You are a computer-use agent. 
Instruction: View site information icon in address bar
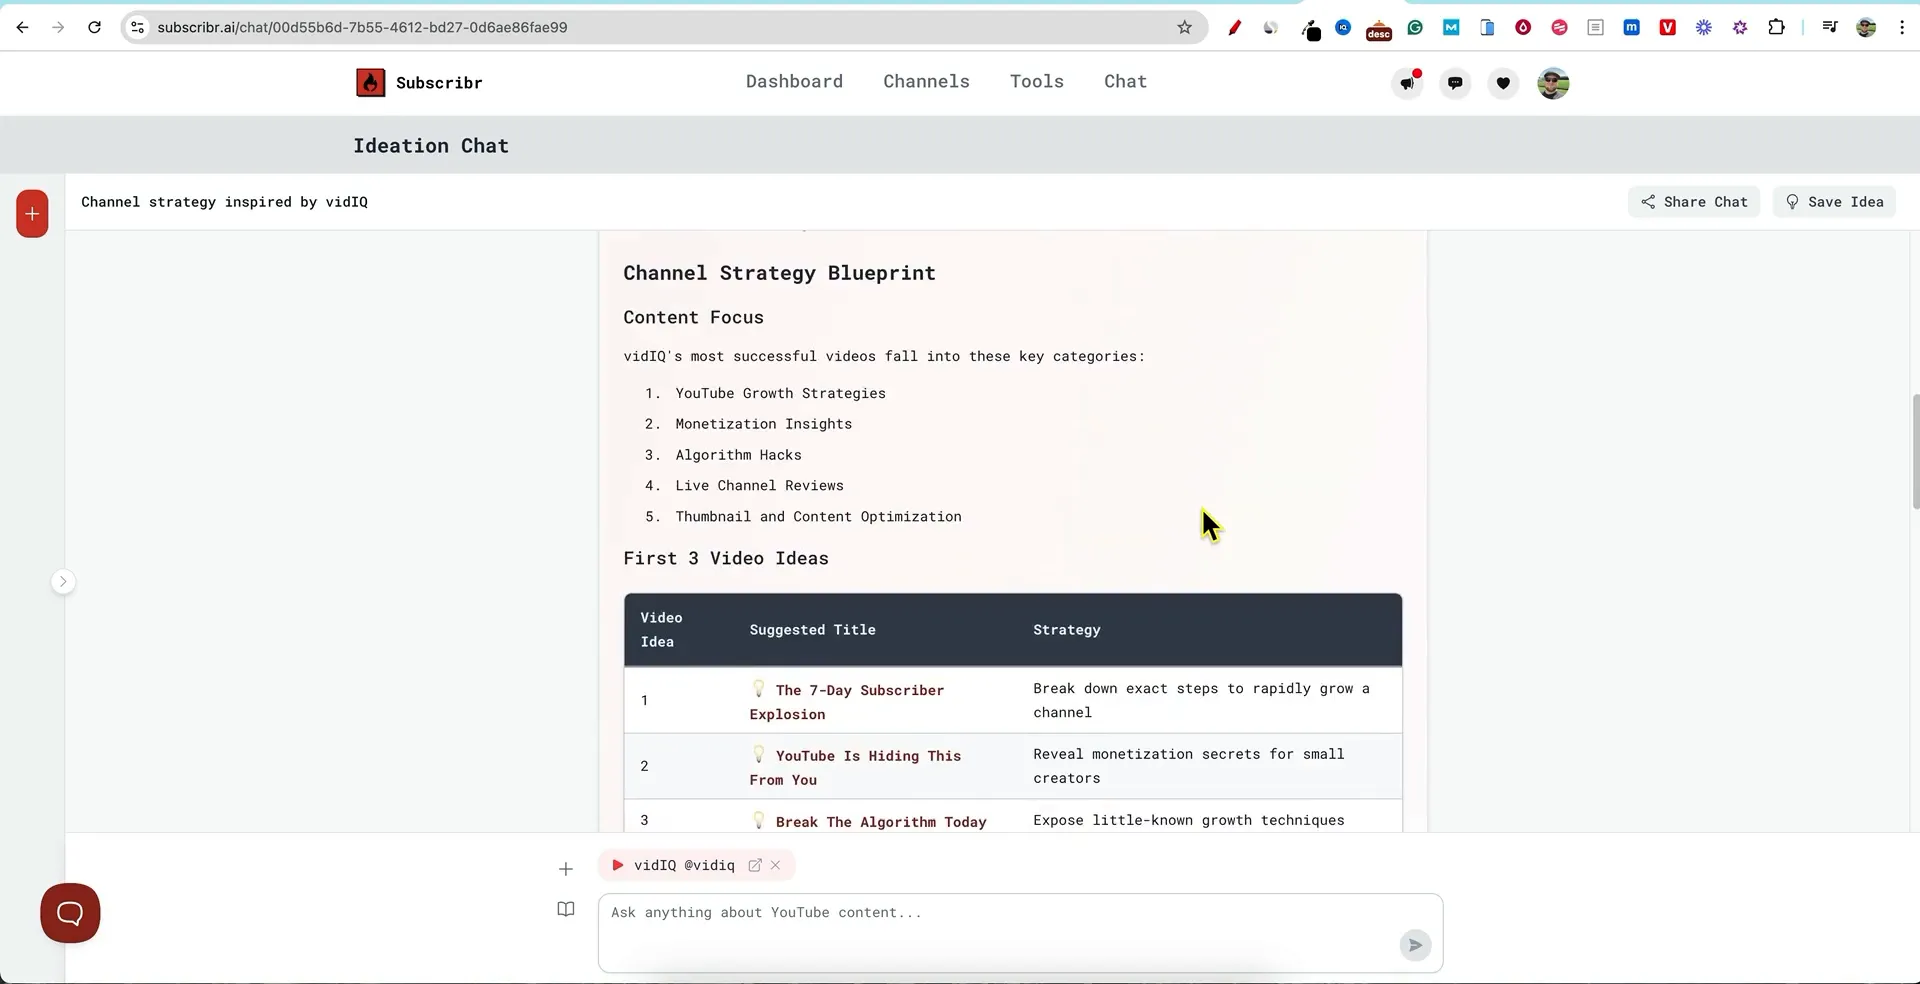pyautogui.click(x=138, y=27)
